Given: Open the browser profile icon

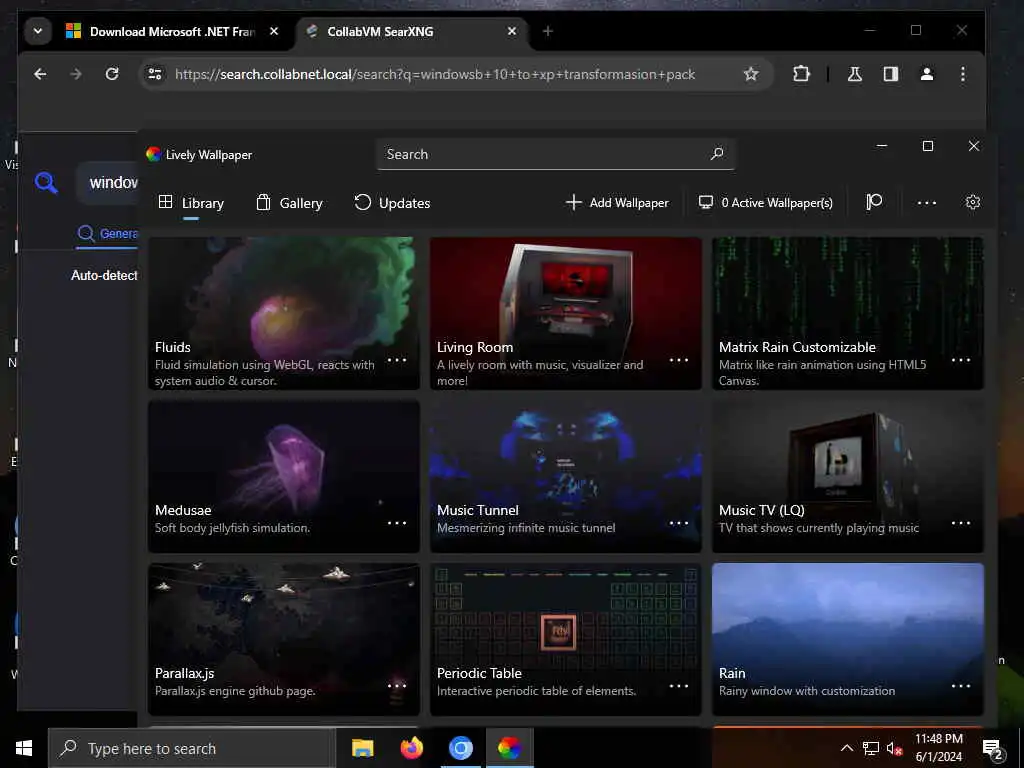Looking at the screenshot, I should (927, 74).
